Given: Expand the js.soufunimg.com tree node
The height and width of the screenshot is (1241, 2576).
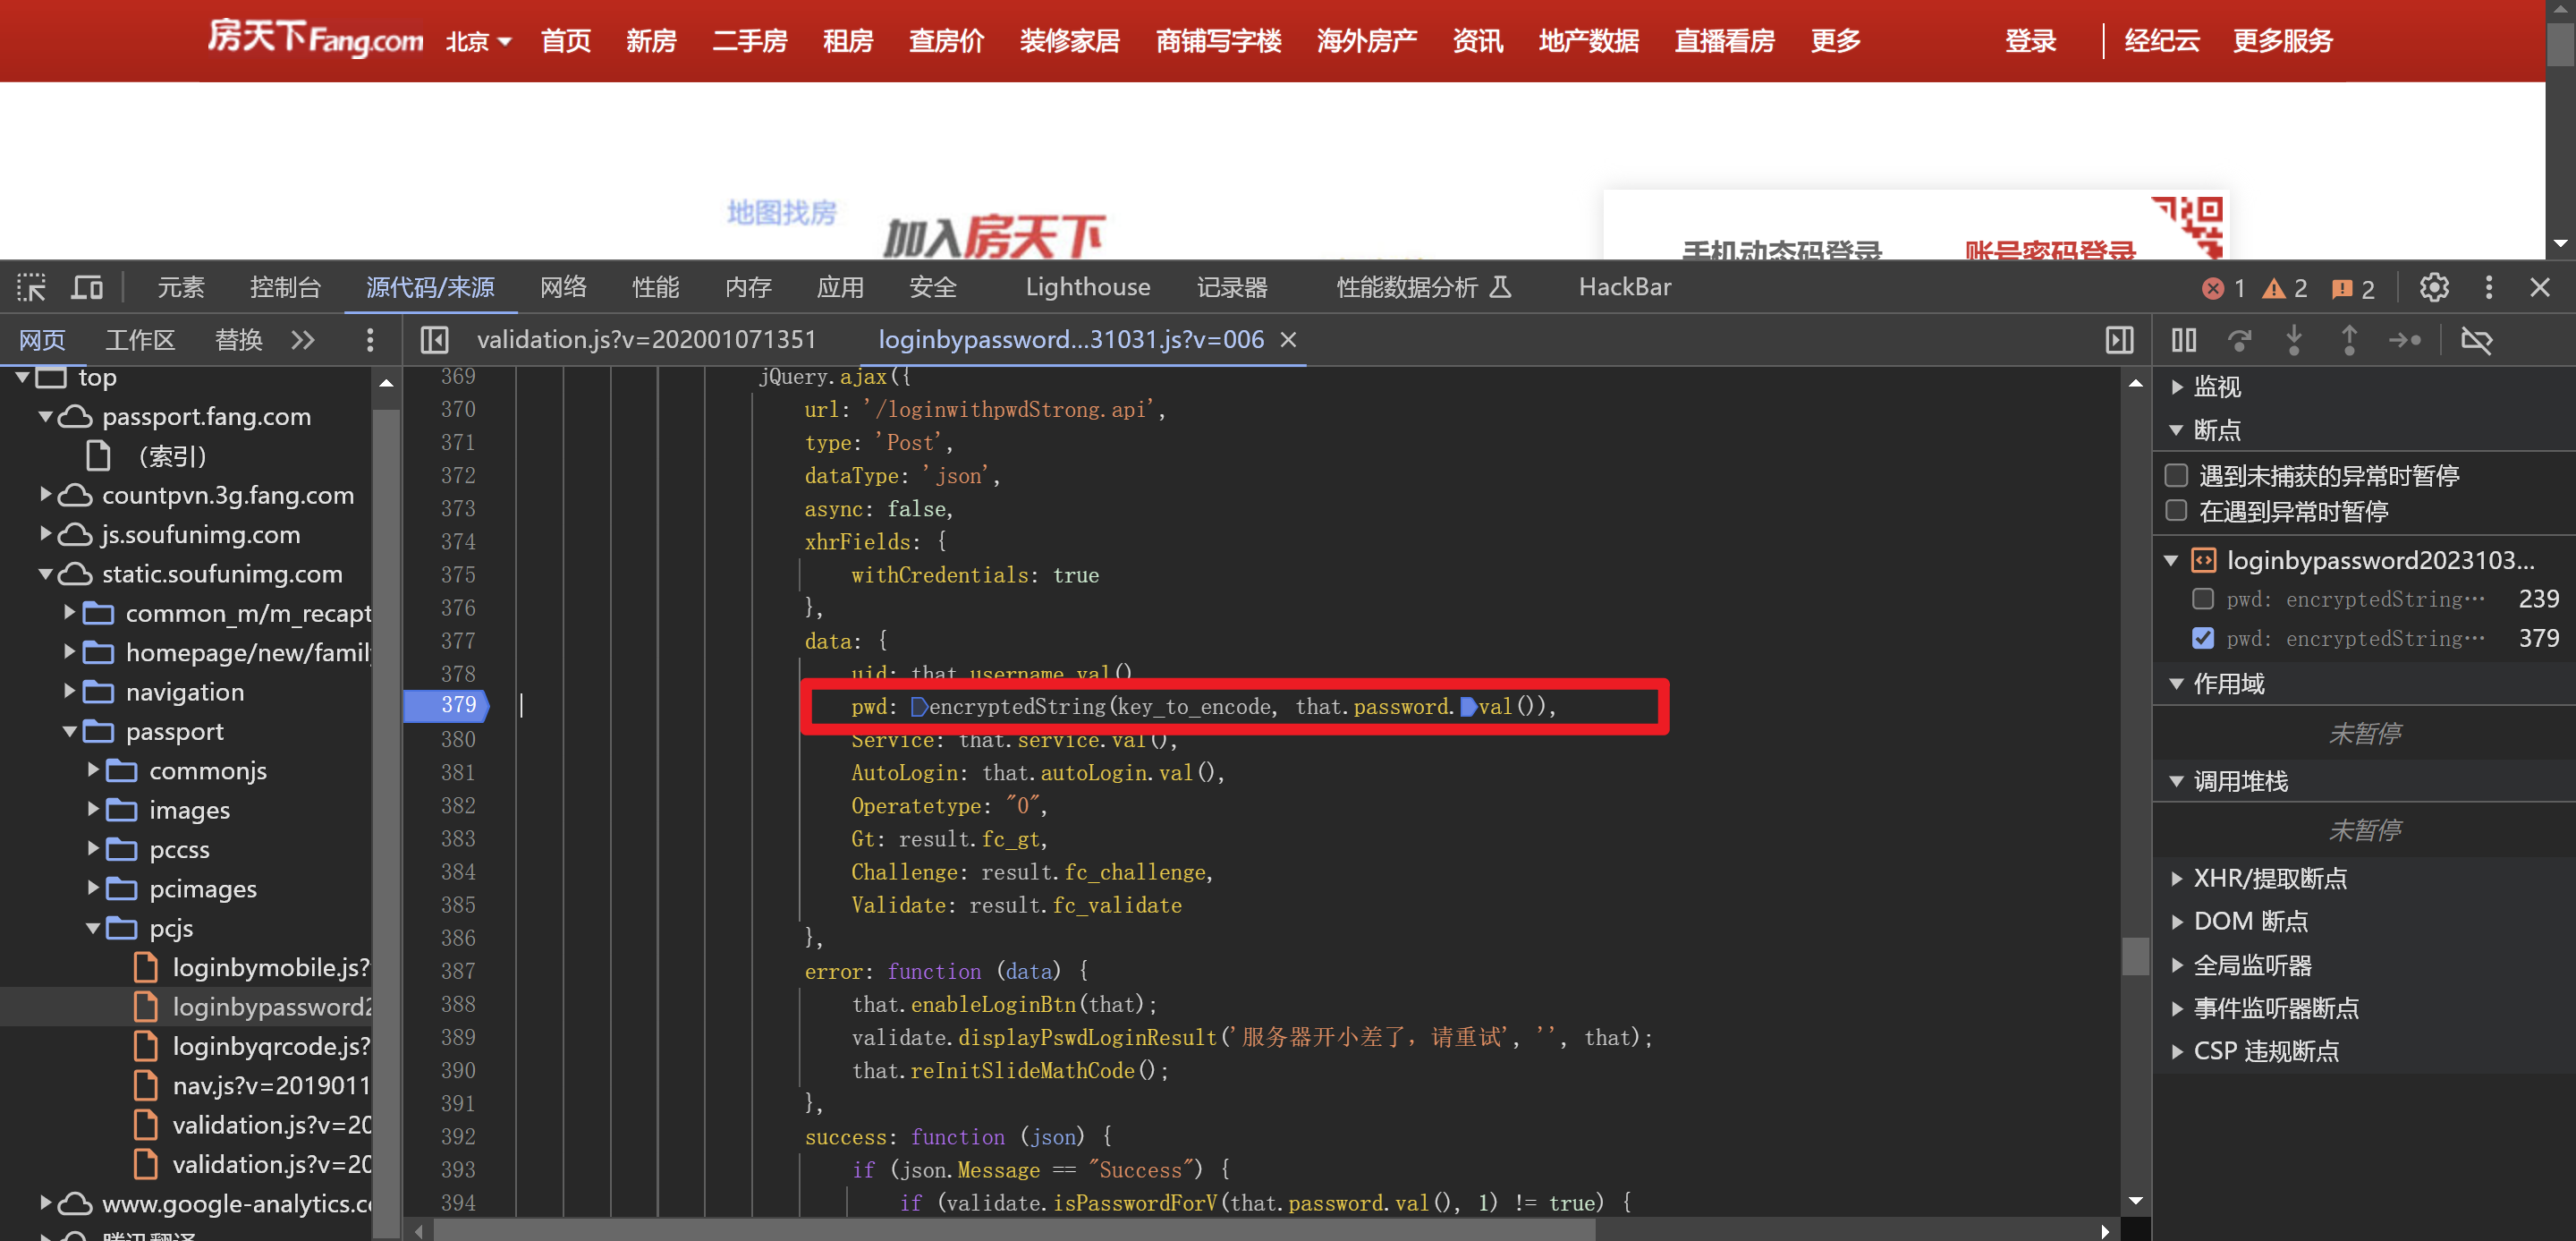Looking at the screenshot, I should pyautogui.click(x=45, y=534).
